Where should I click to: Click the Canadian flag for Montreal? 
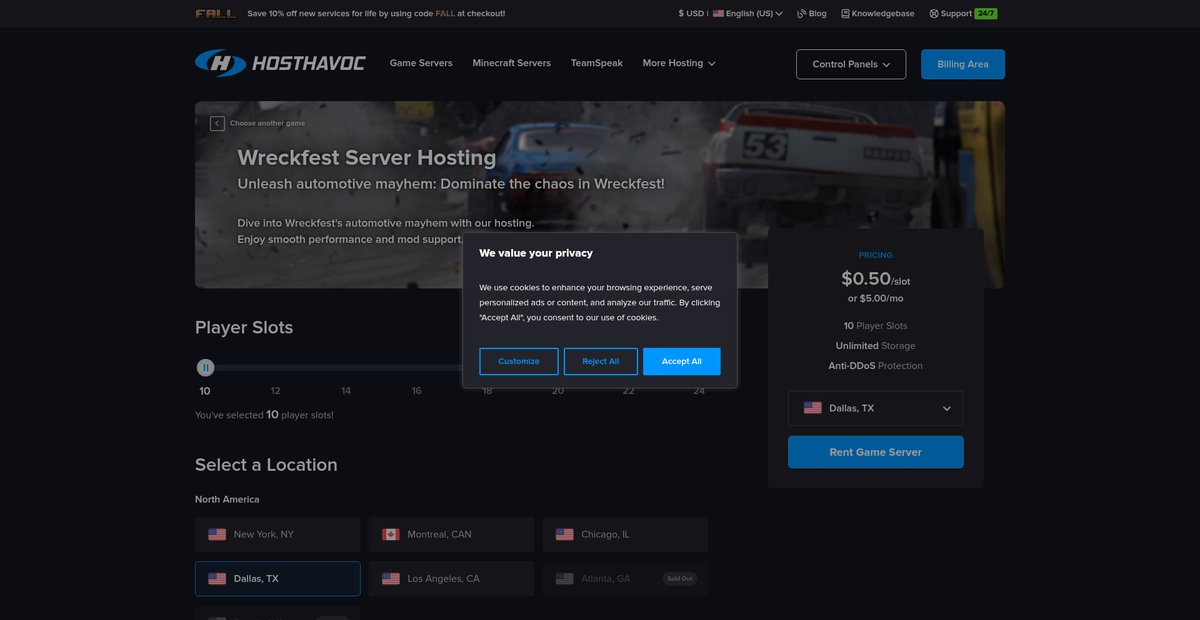point(391,534)
